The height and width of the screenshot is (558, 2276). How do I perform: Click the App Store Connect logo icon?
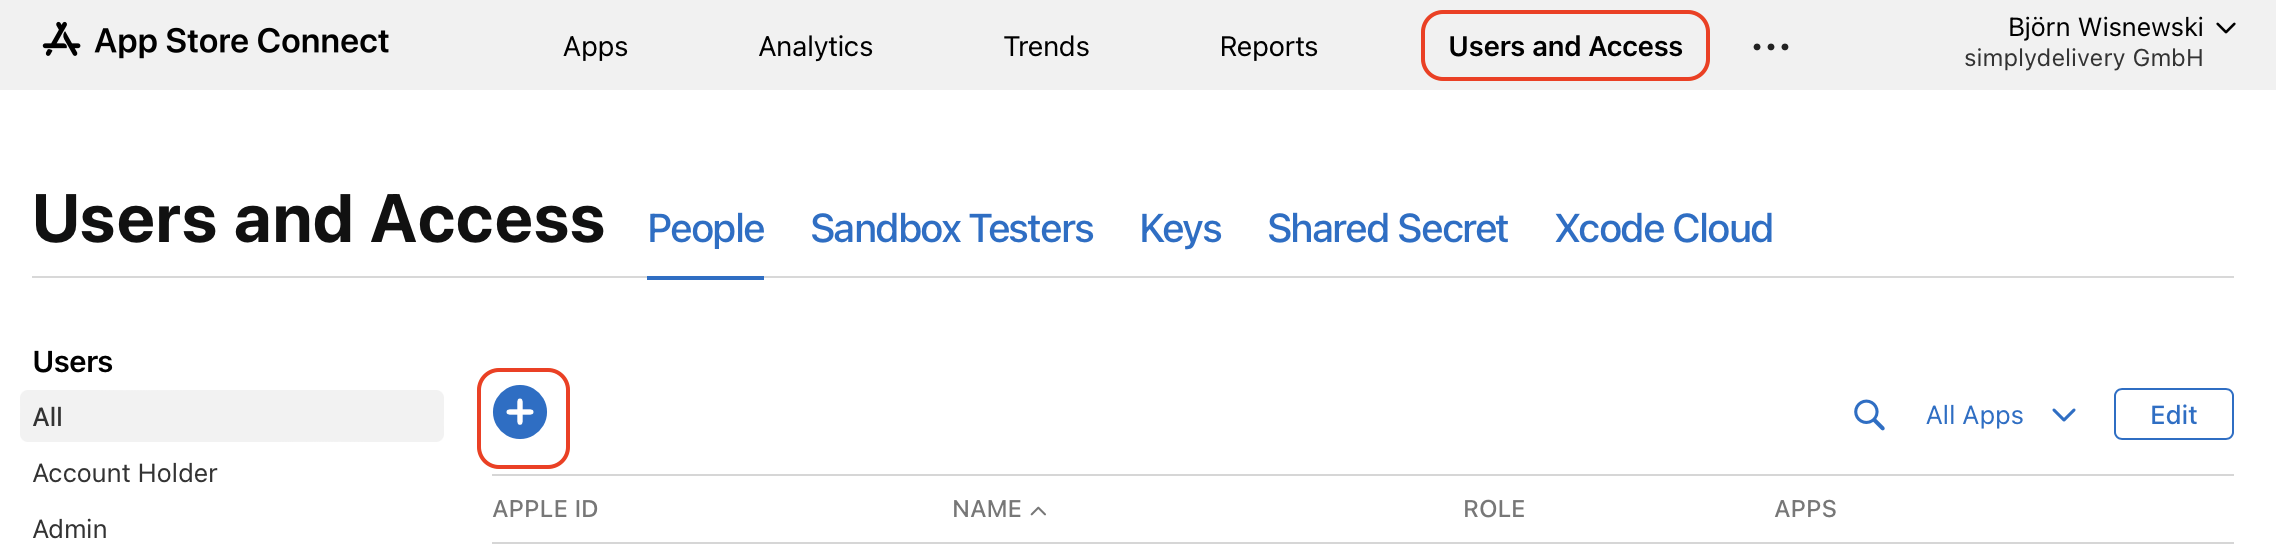click(x=61, y=40)
